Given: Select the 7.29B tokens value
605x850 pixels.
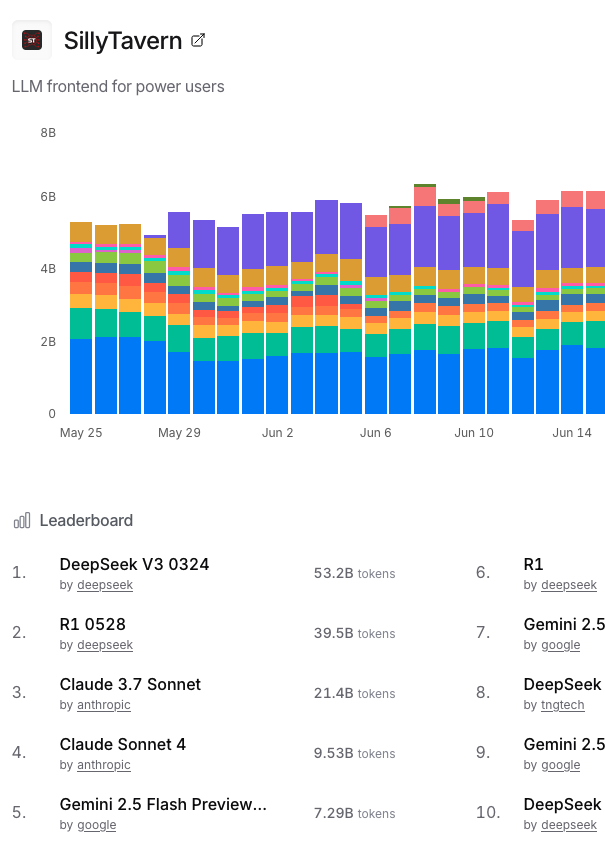Looking at the screenshot, I should tap(355, 814).
